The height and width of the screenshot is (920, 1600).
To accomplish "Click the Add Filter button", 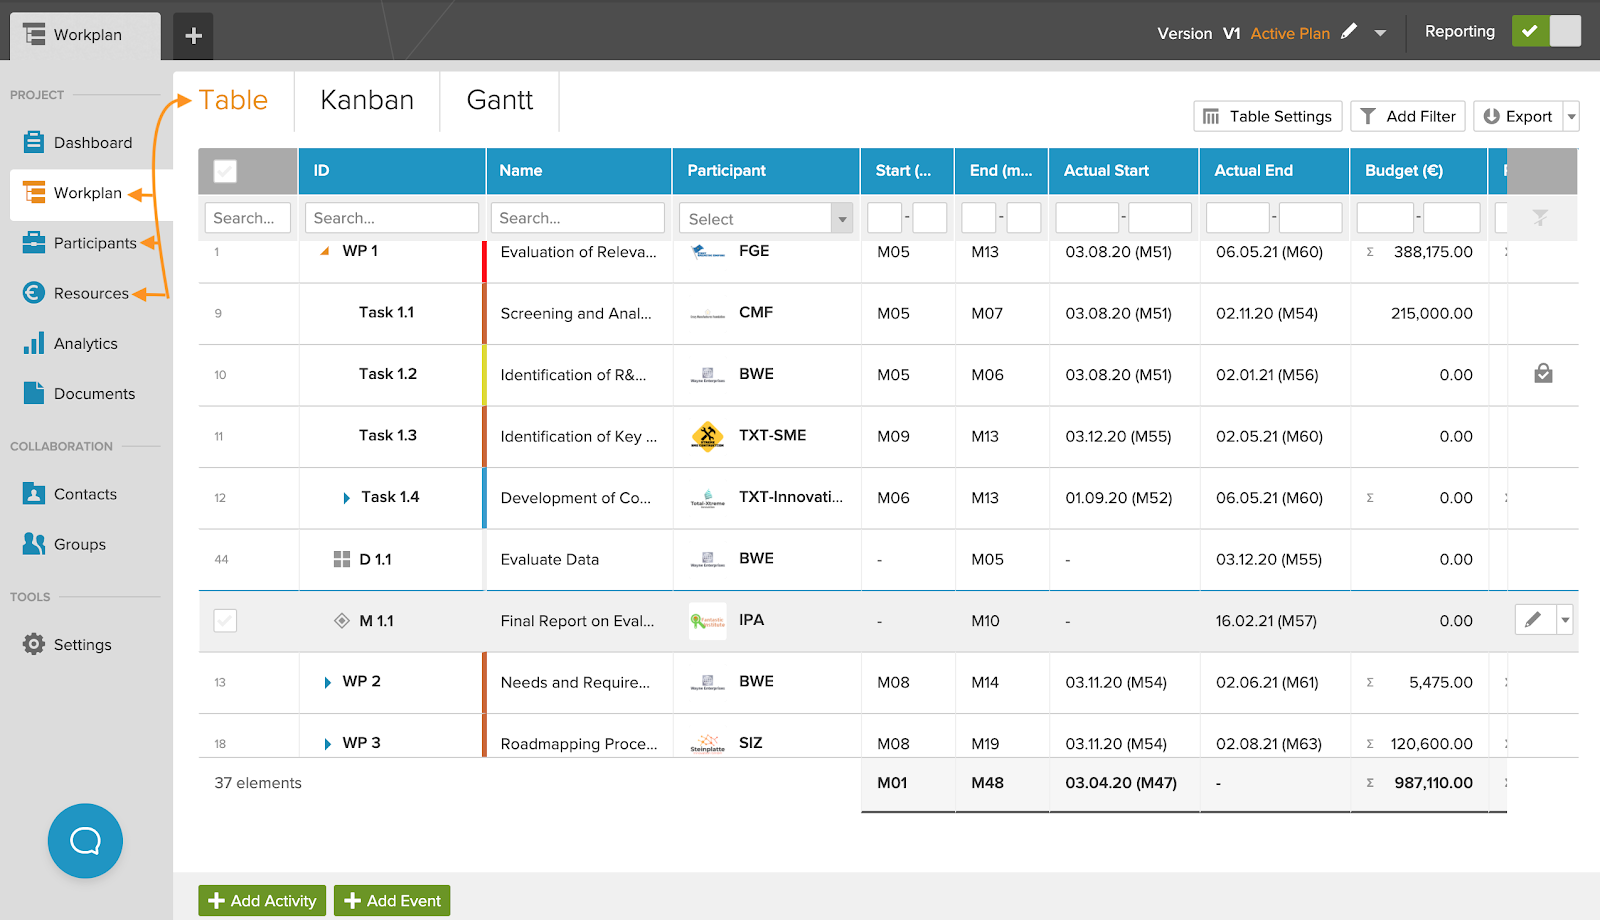I will (1408, 116).
